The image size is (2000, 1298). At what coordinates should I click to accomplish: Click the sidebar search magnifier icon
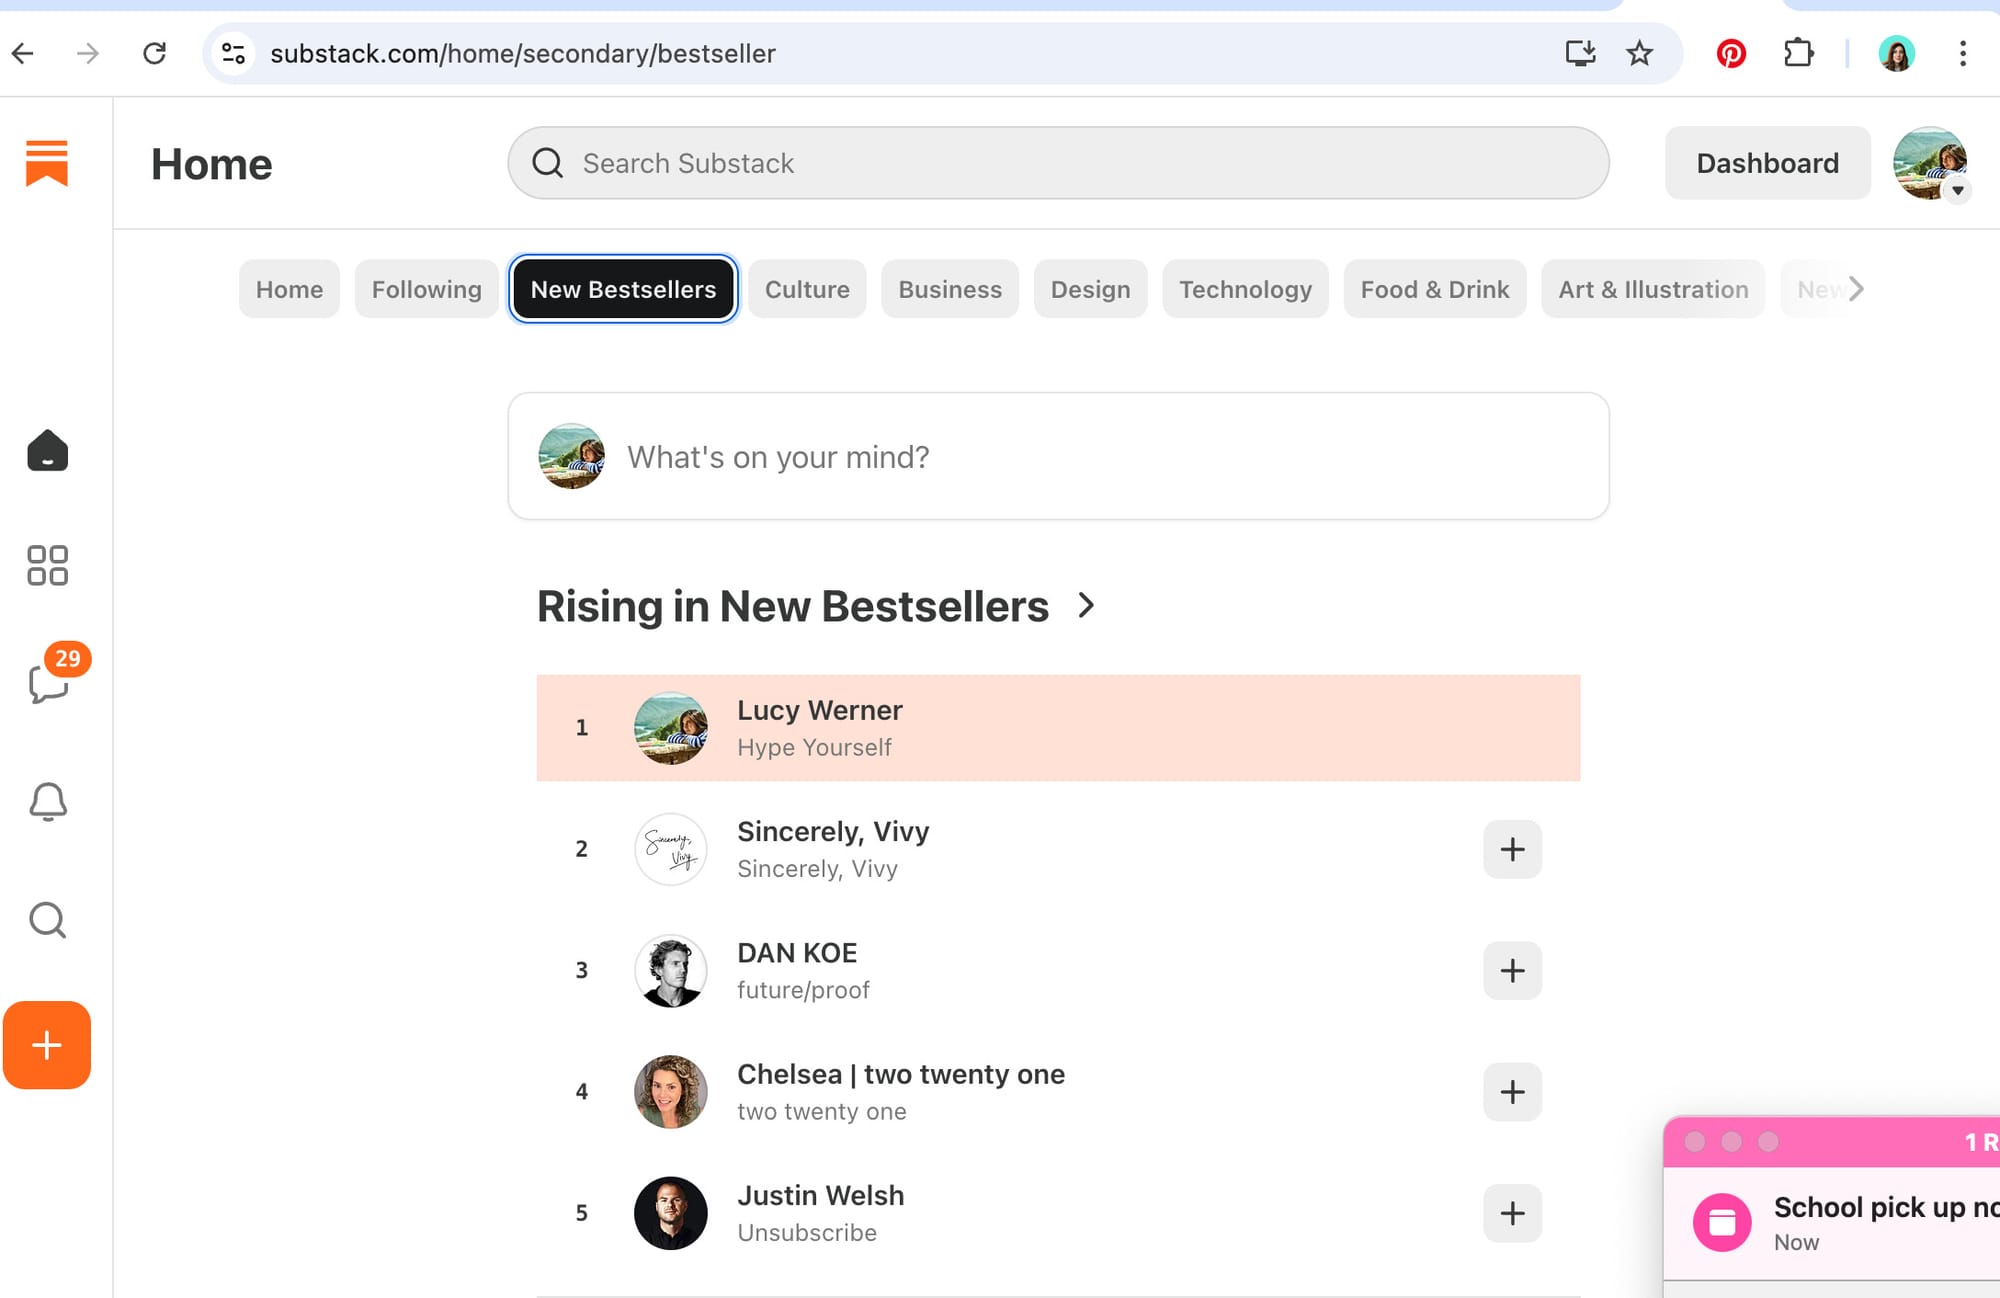(48, 920)
